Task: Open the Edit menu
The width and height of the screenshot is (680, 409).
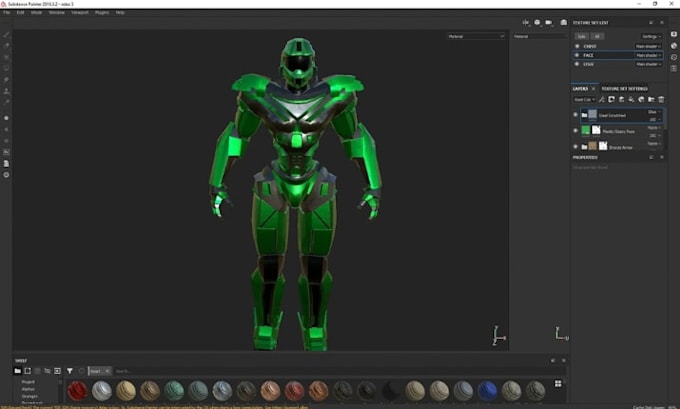Action: [x=20, y=13]
